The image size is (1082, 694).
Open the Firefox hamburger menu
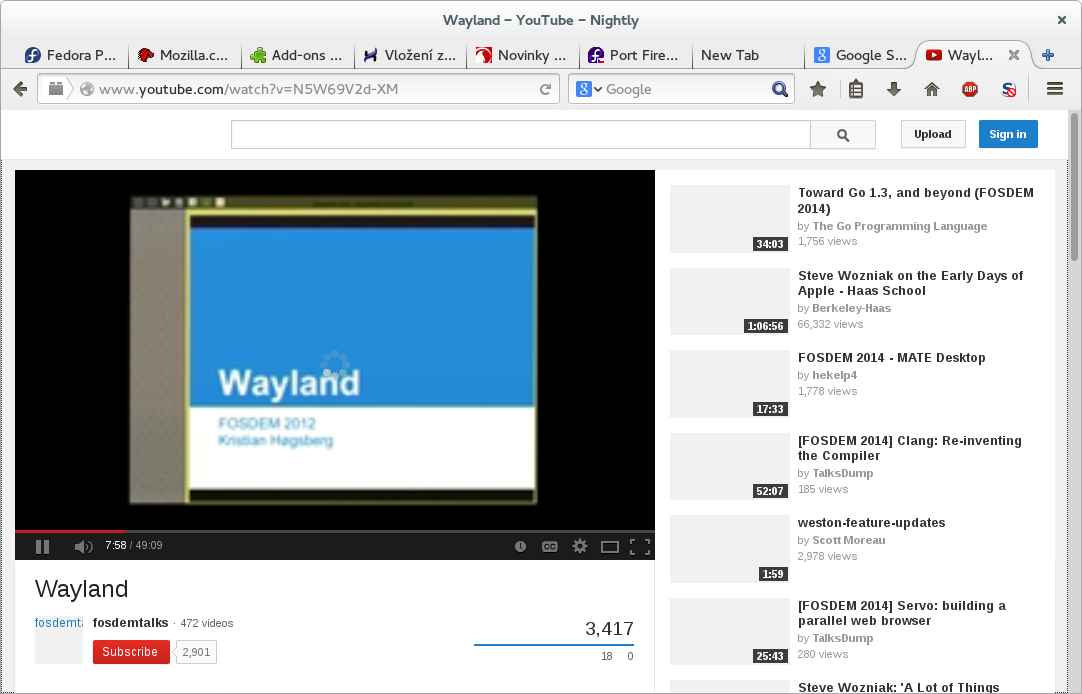click(x=1054, y=89)
